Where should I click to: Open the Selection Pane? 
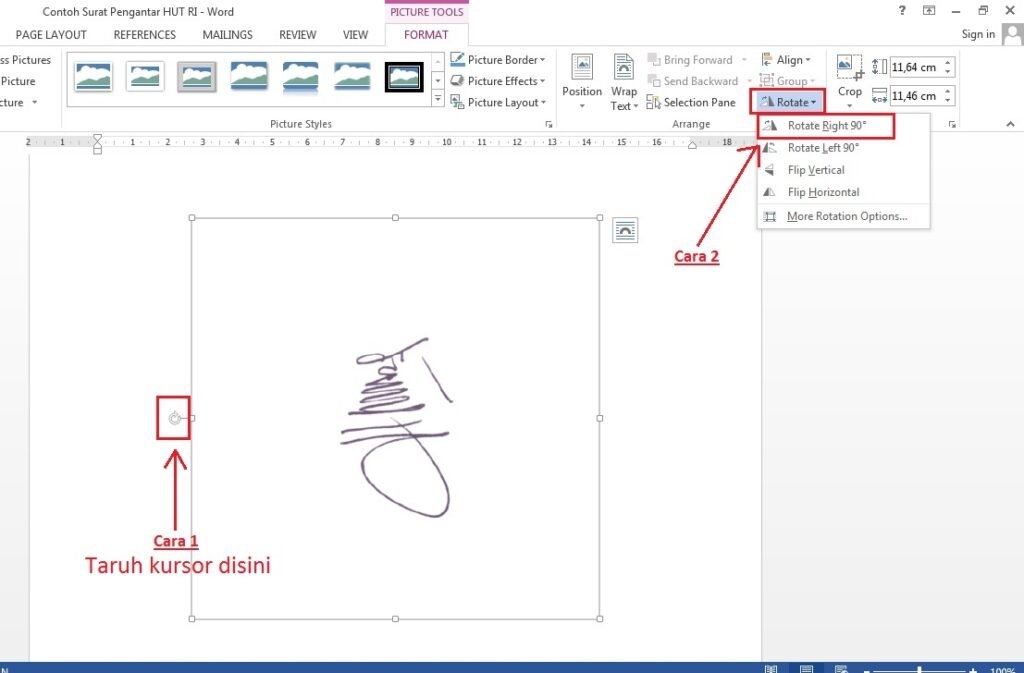691,103
